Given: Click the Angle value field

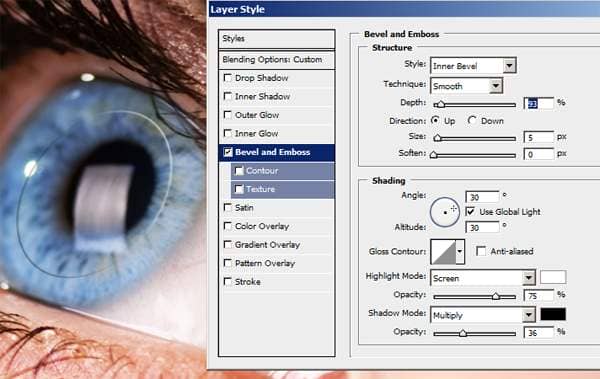Looking at the screenshot, I should [x=483, y=197].
